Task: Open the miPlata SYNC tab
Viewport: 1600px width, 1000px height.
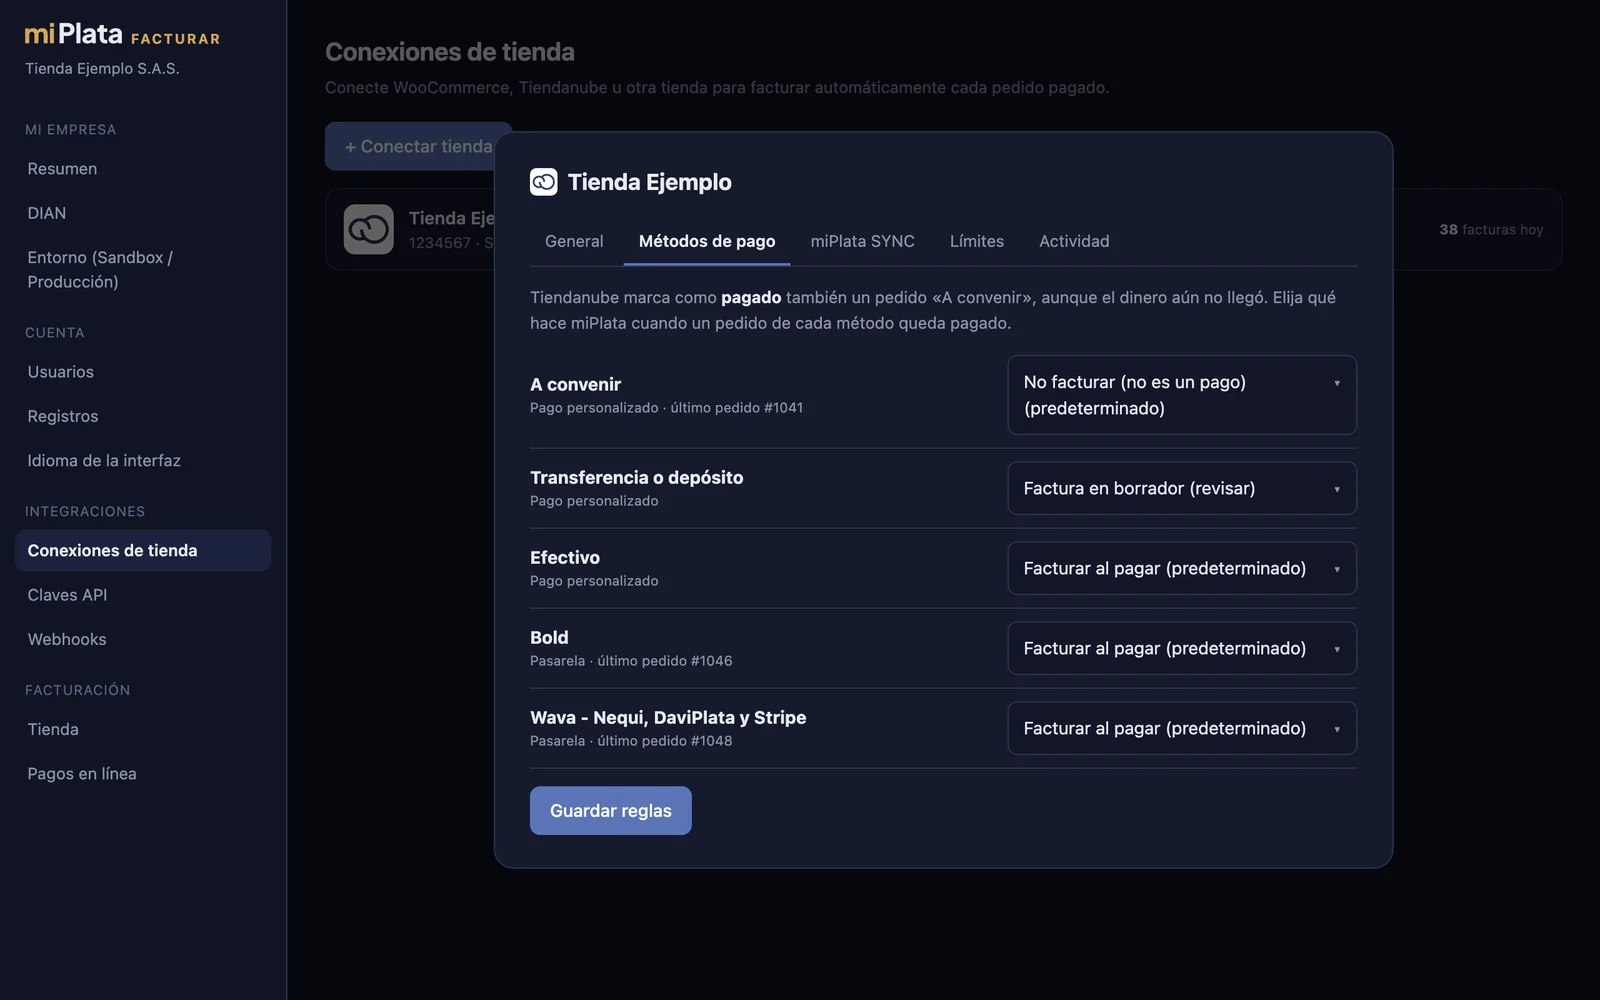Action: (x=862, y=241)
